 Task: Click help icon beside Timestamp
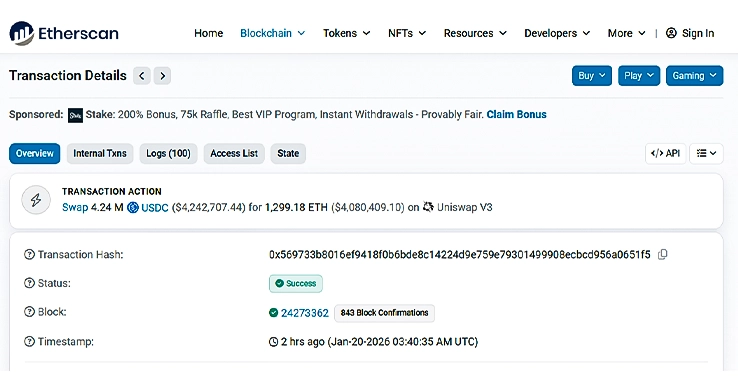(x=29, y=341)
